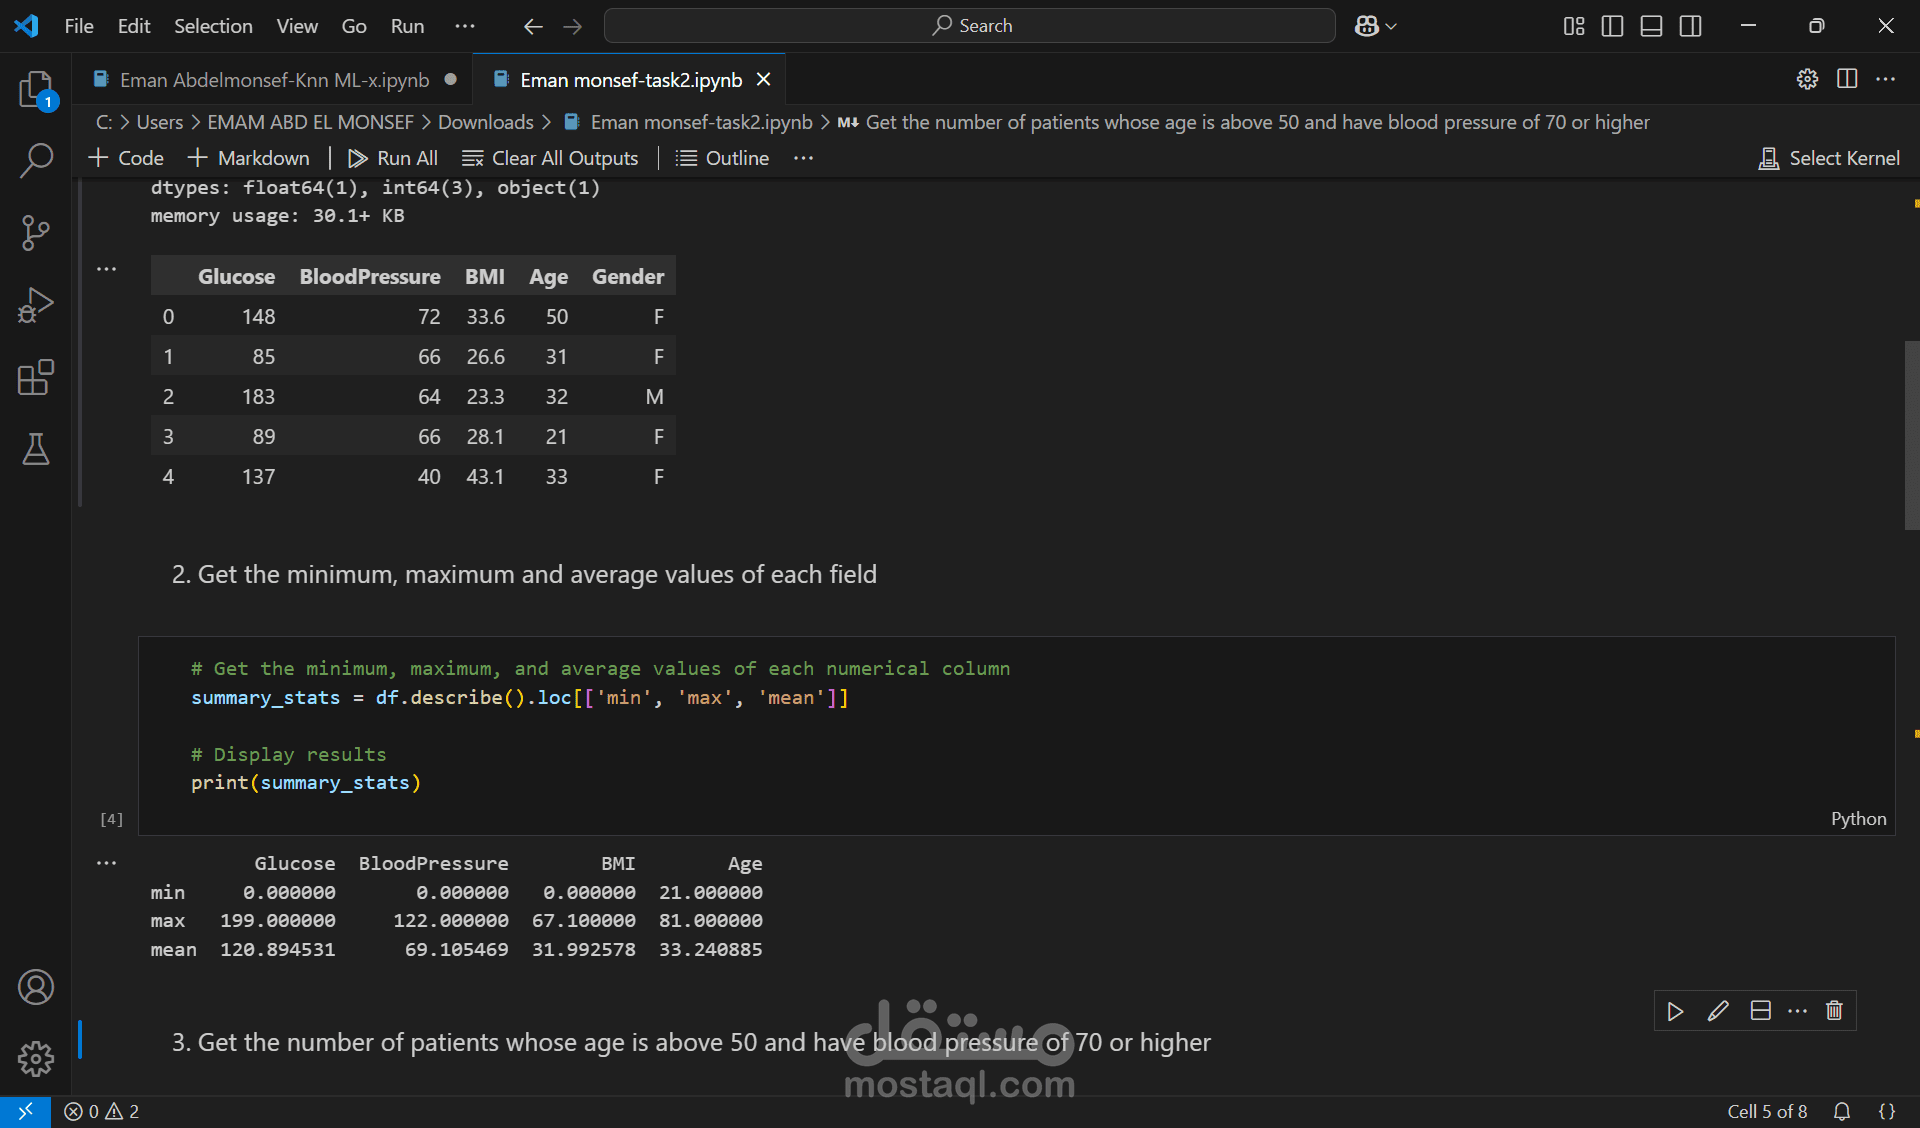Viewport: 1920px width, 1128px height.
Task: Click the top Search command box
Action: click(970, 26)
